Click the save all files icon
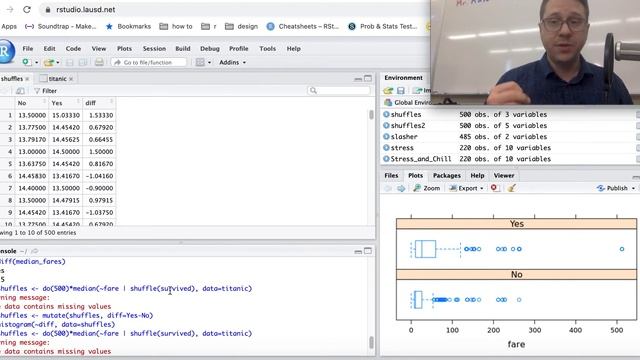Viewport: 640px width, 360px height. click(83, 62)
